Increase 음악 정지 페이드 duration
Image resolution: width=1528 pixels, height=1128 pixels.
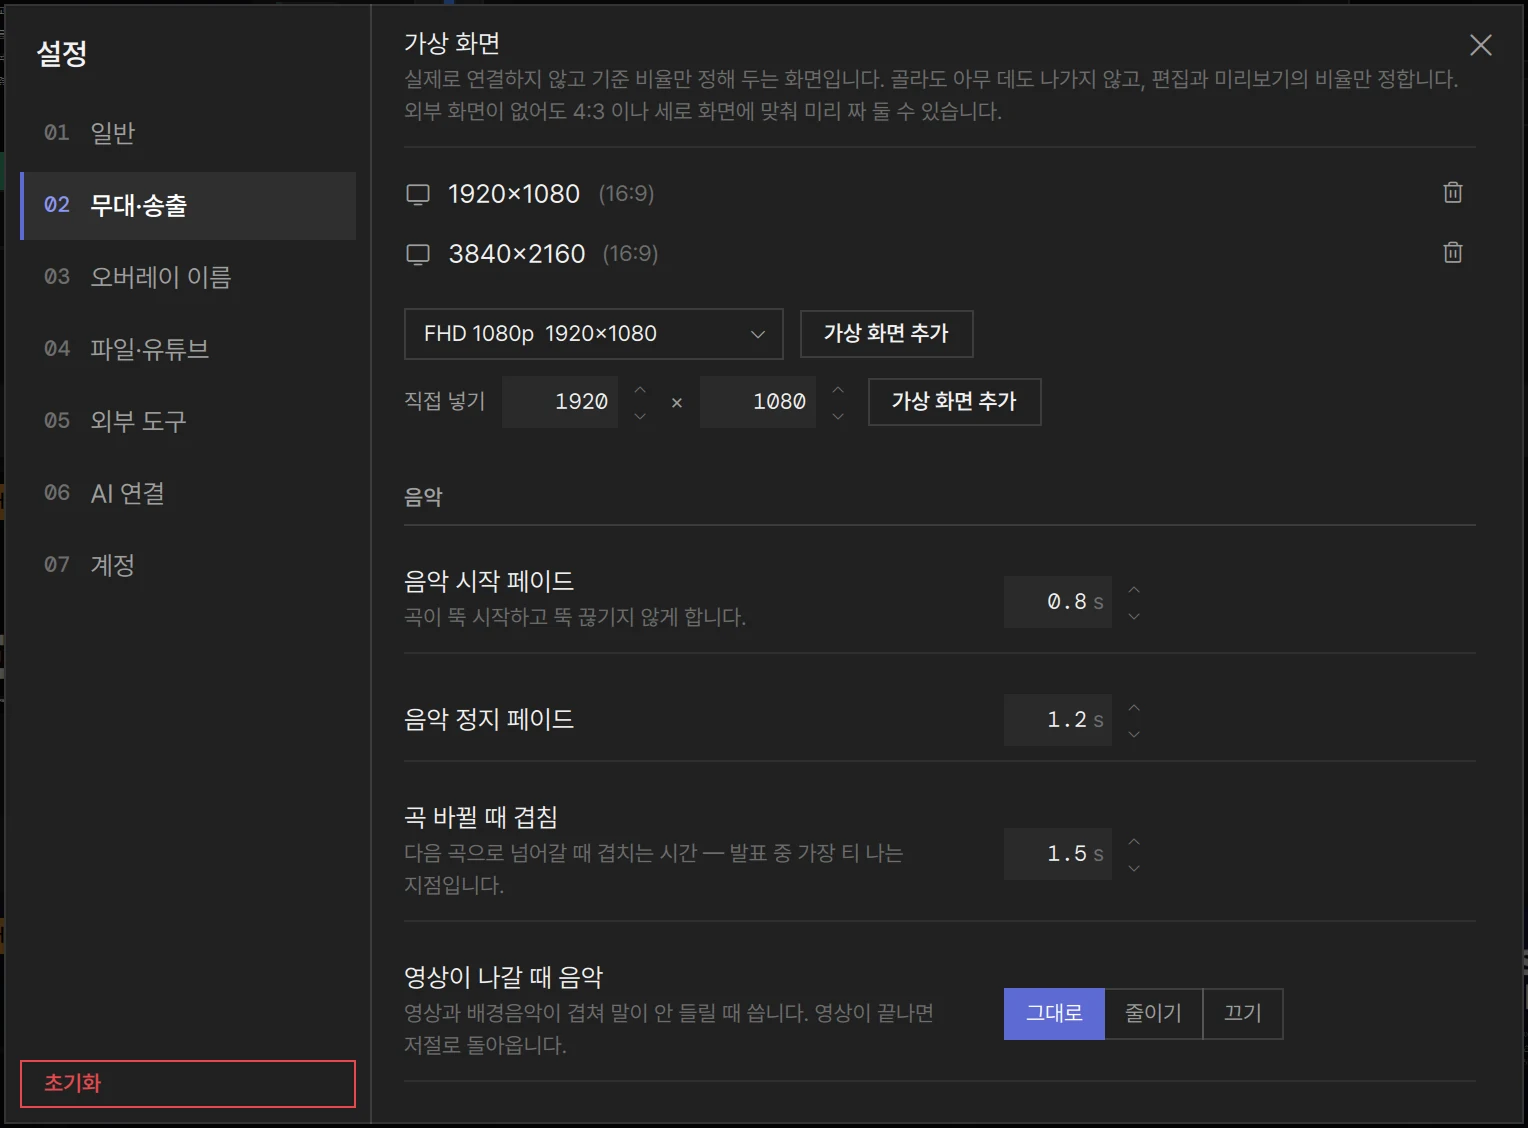click(1134, 708)
